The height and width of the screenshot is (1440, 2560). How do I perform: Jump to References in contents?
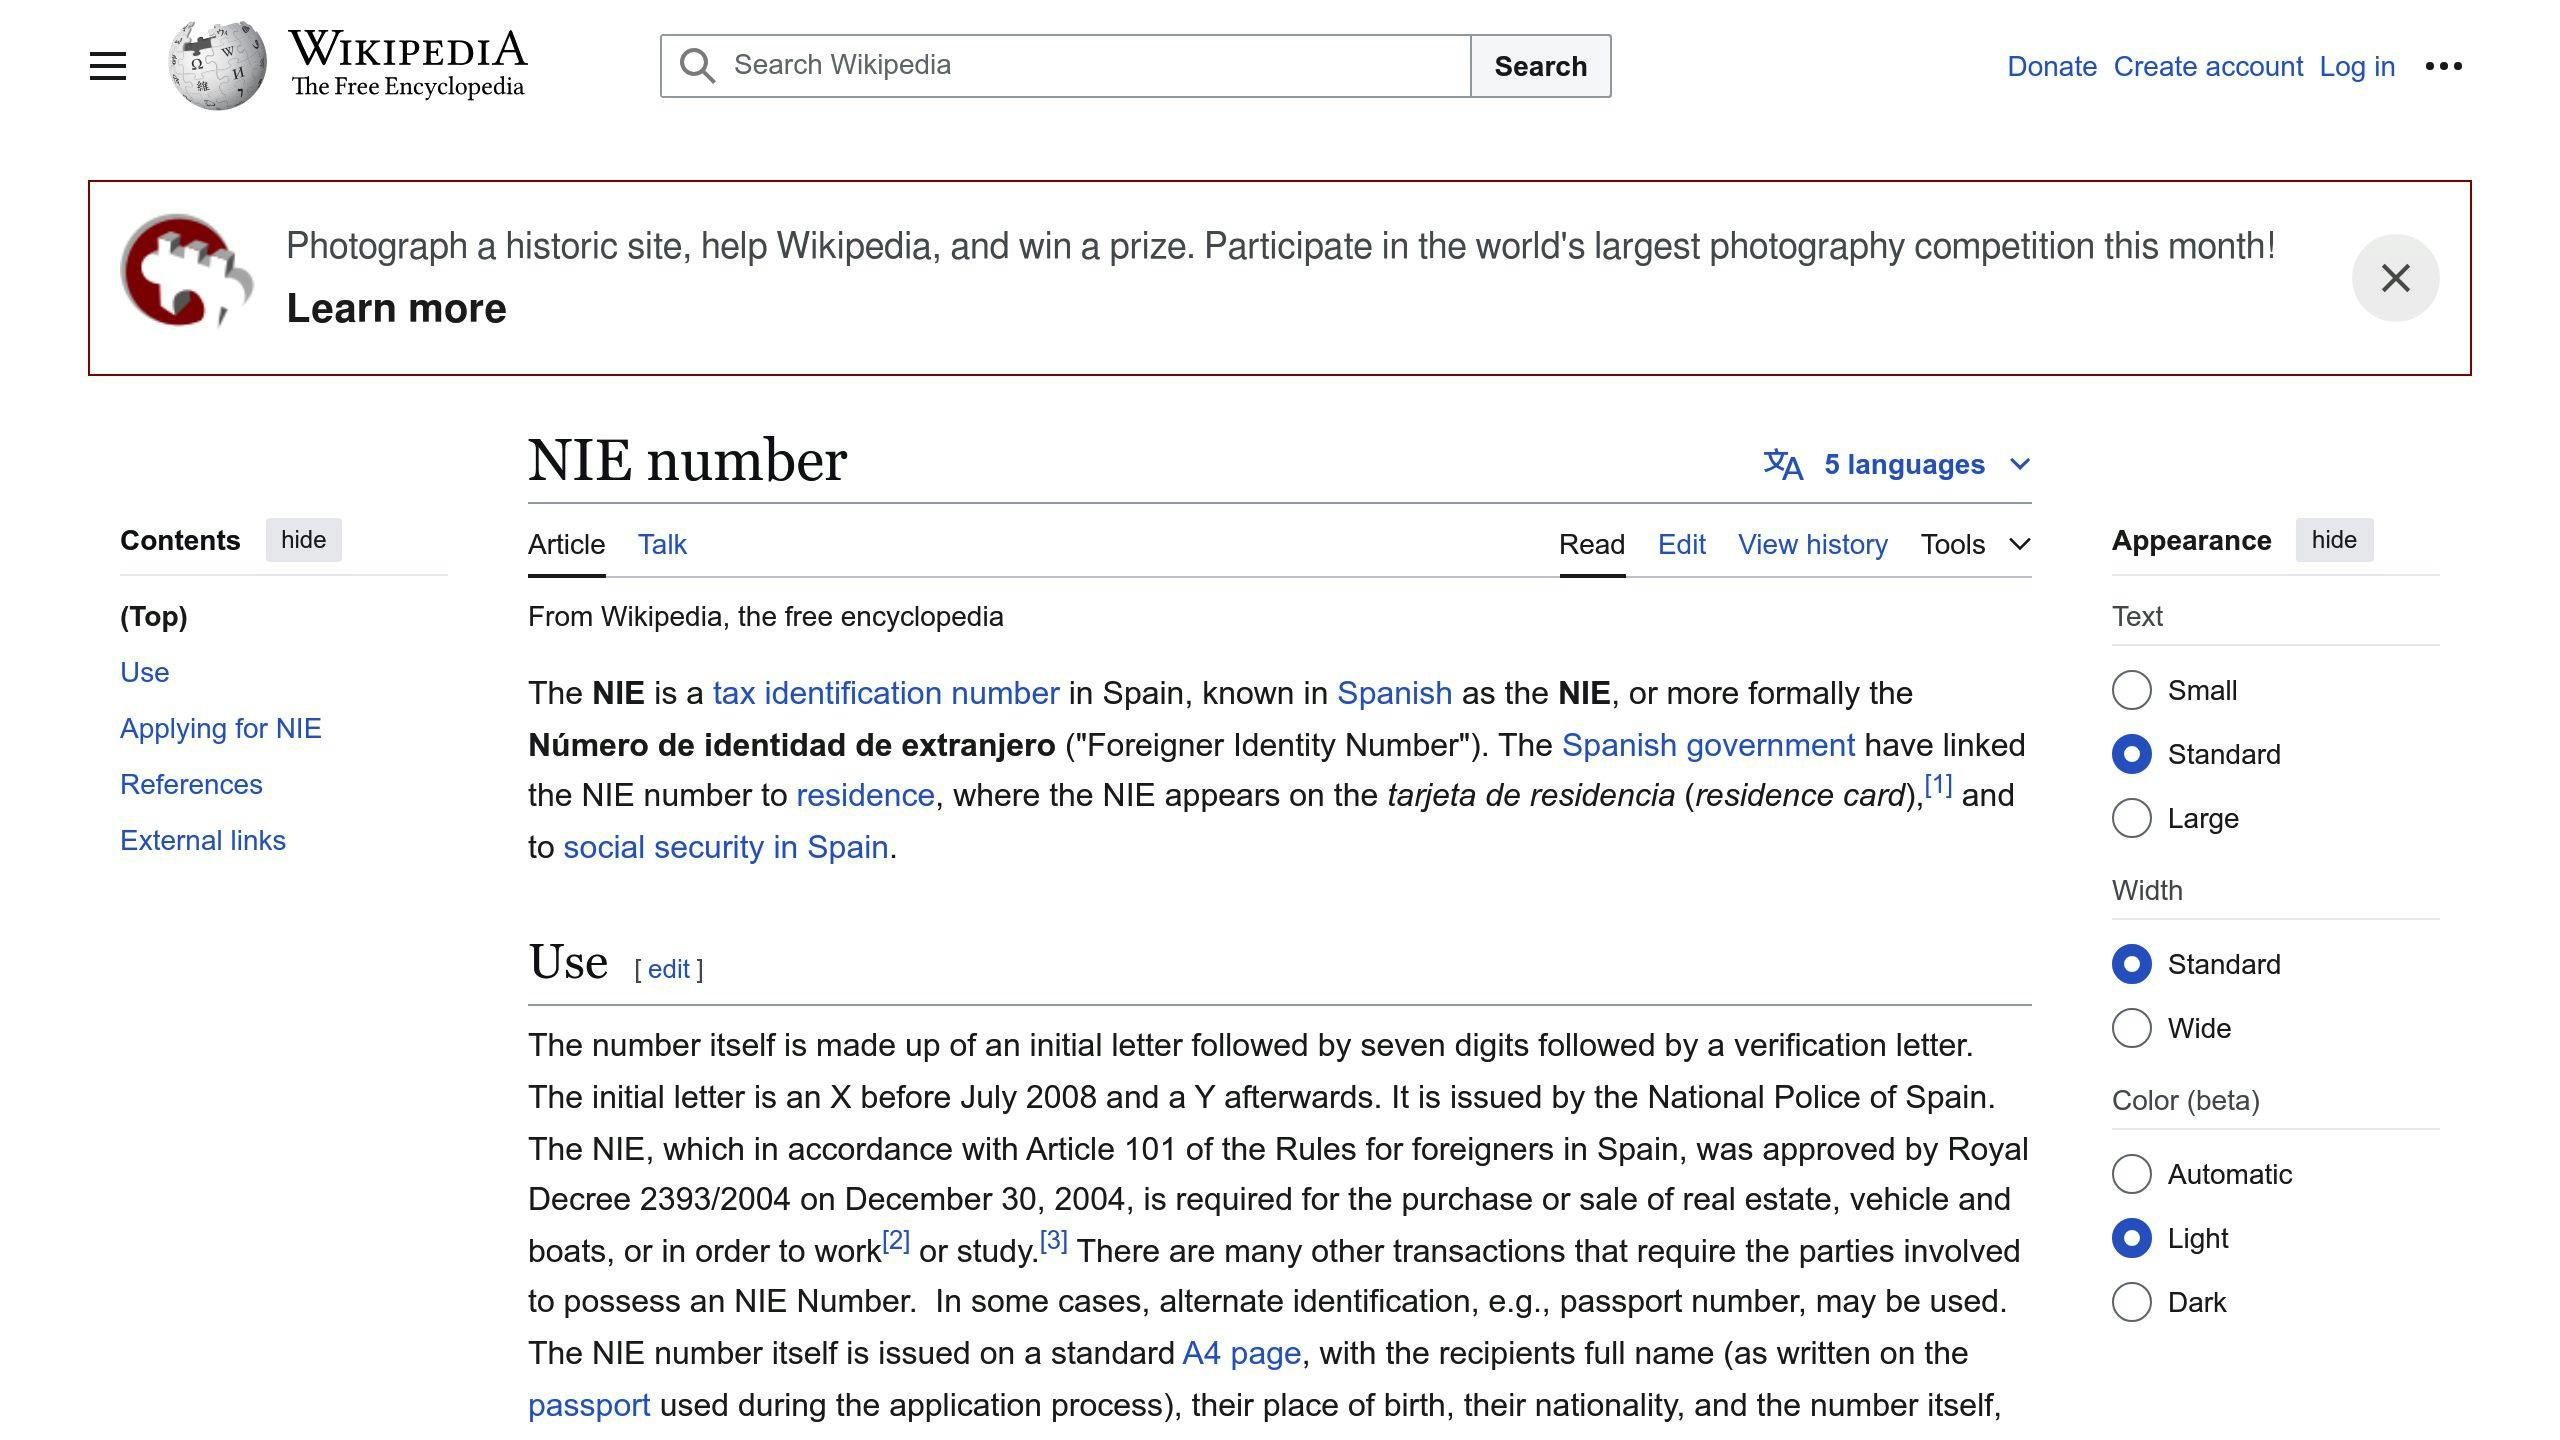(x=191, y=784)
